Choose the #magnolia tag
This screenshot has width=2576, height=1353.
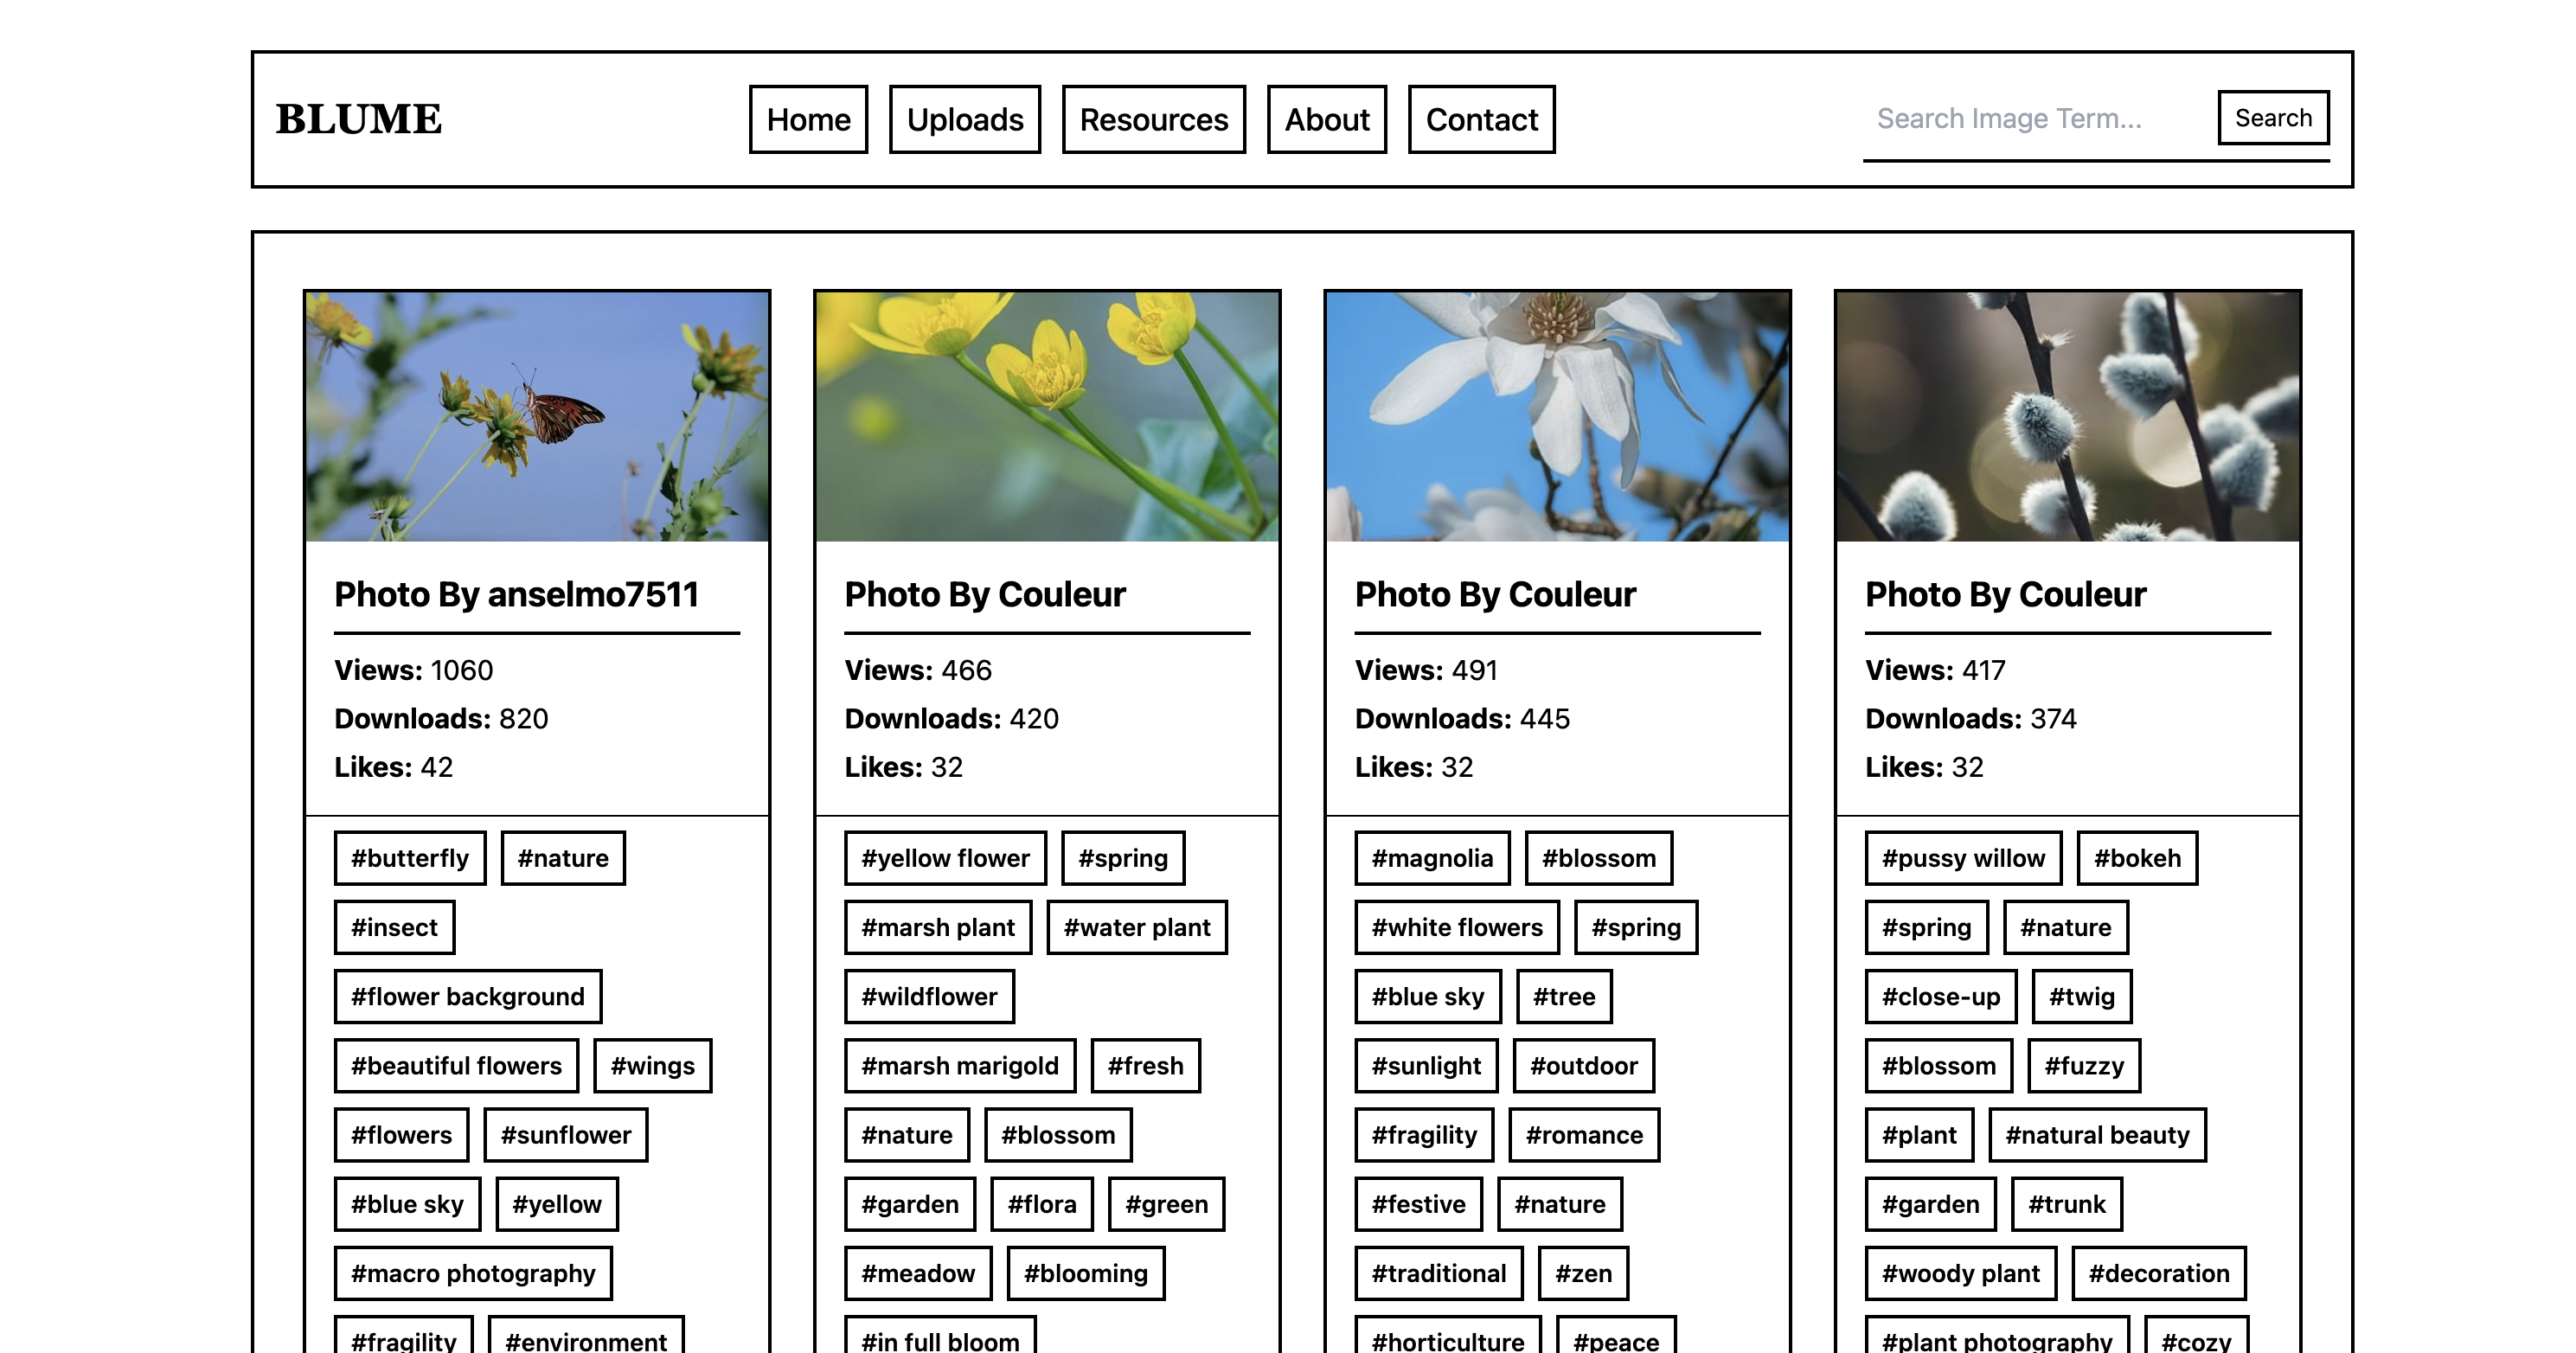pyautogui.click(x=1431, y=858)
